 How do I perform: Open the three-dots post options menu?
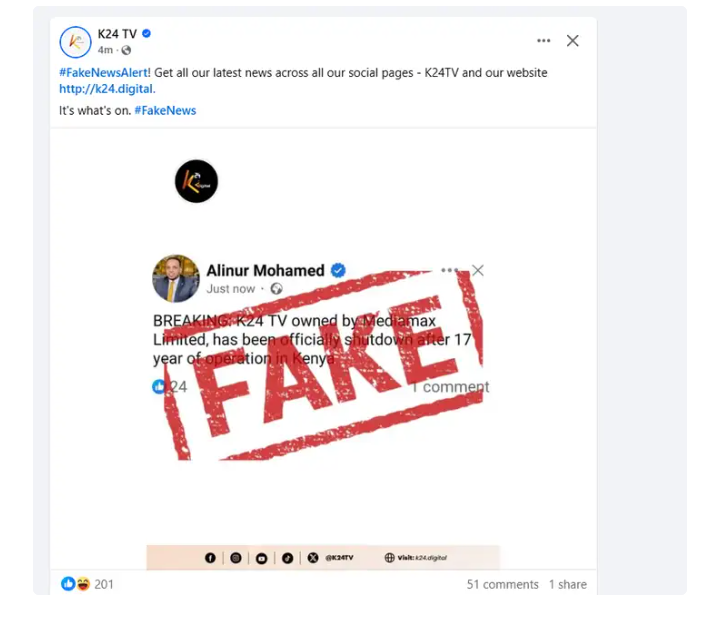click(543, 41)
